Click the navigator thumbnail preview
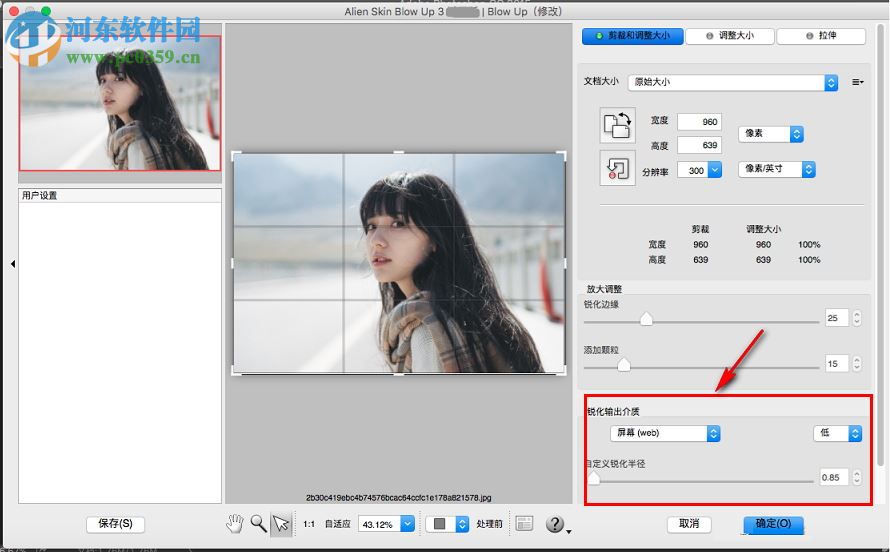The width and height of the screenshot is (890, 552). pyautogui.click(x=120, y=103)
